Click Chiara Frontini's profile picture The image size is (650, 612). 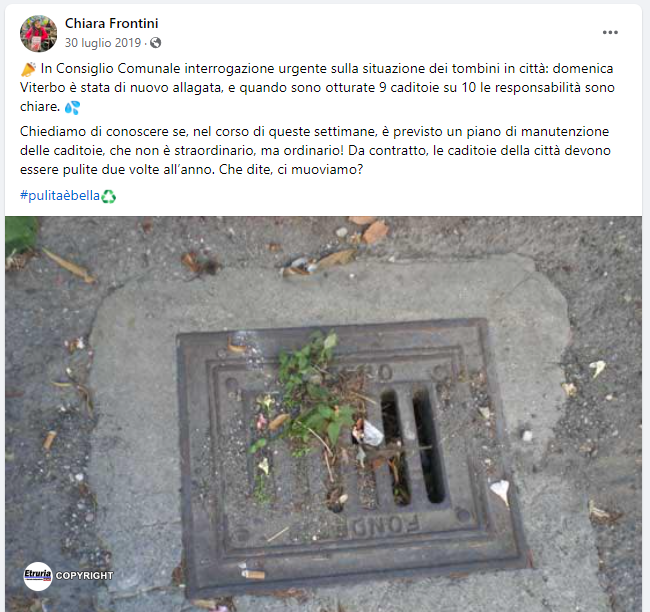click(39, 34)
